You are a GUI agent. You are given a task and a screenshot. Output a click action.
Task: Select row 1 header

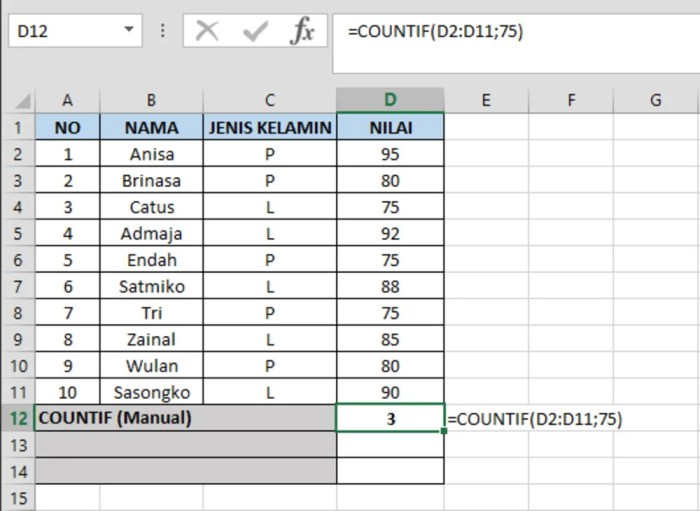tap(18, 127)
